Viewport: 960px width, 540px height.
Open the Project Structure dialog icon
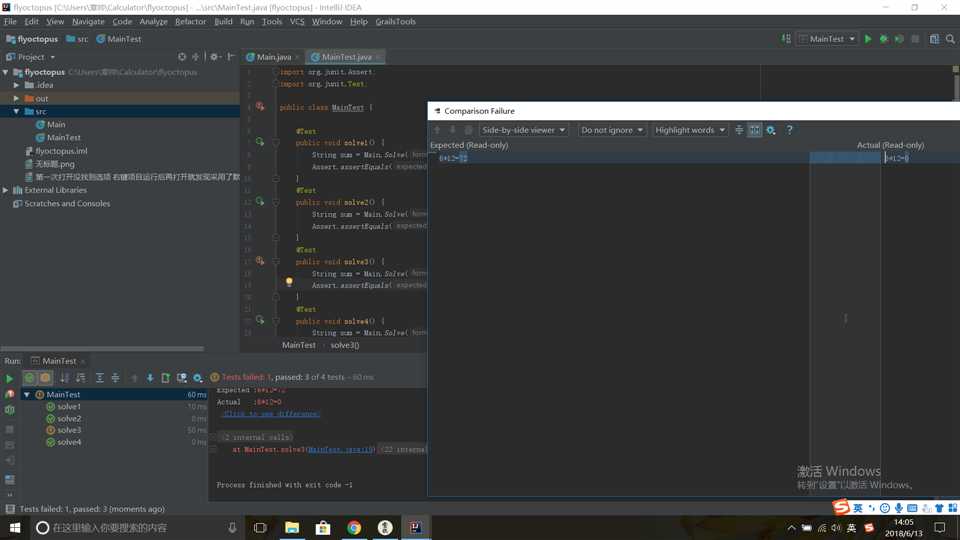tap(934, 39)
